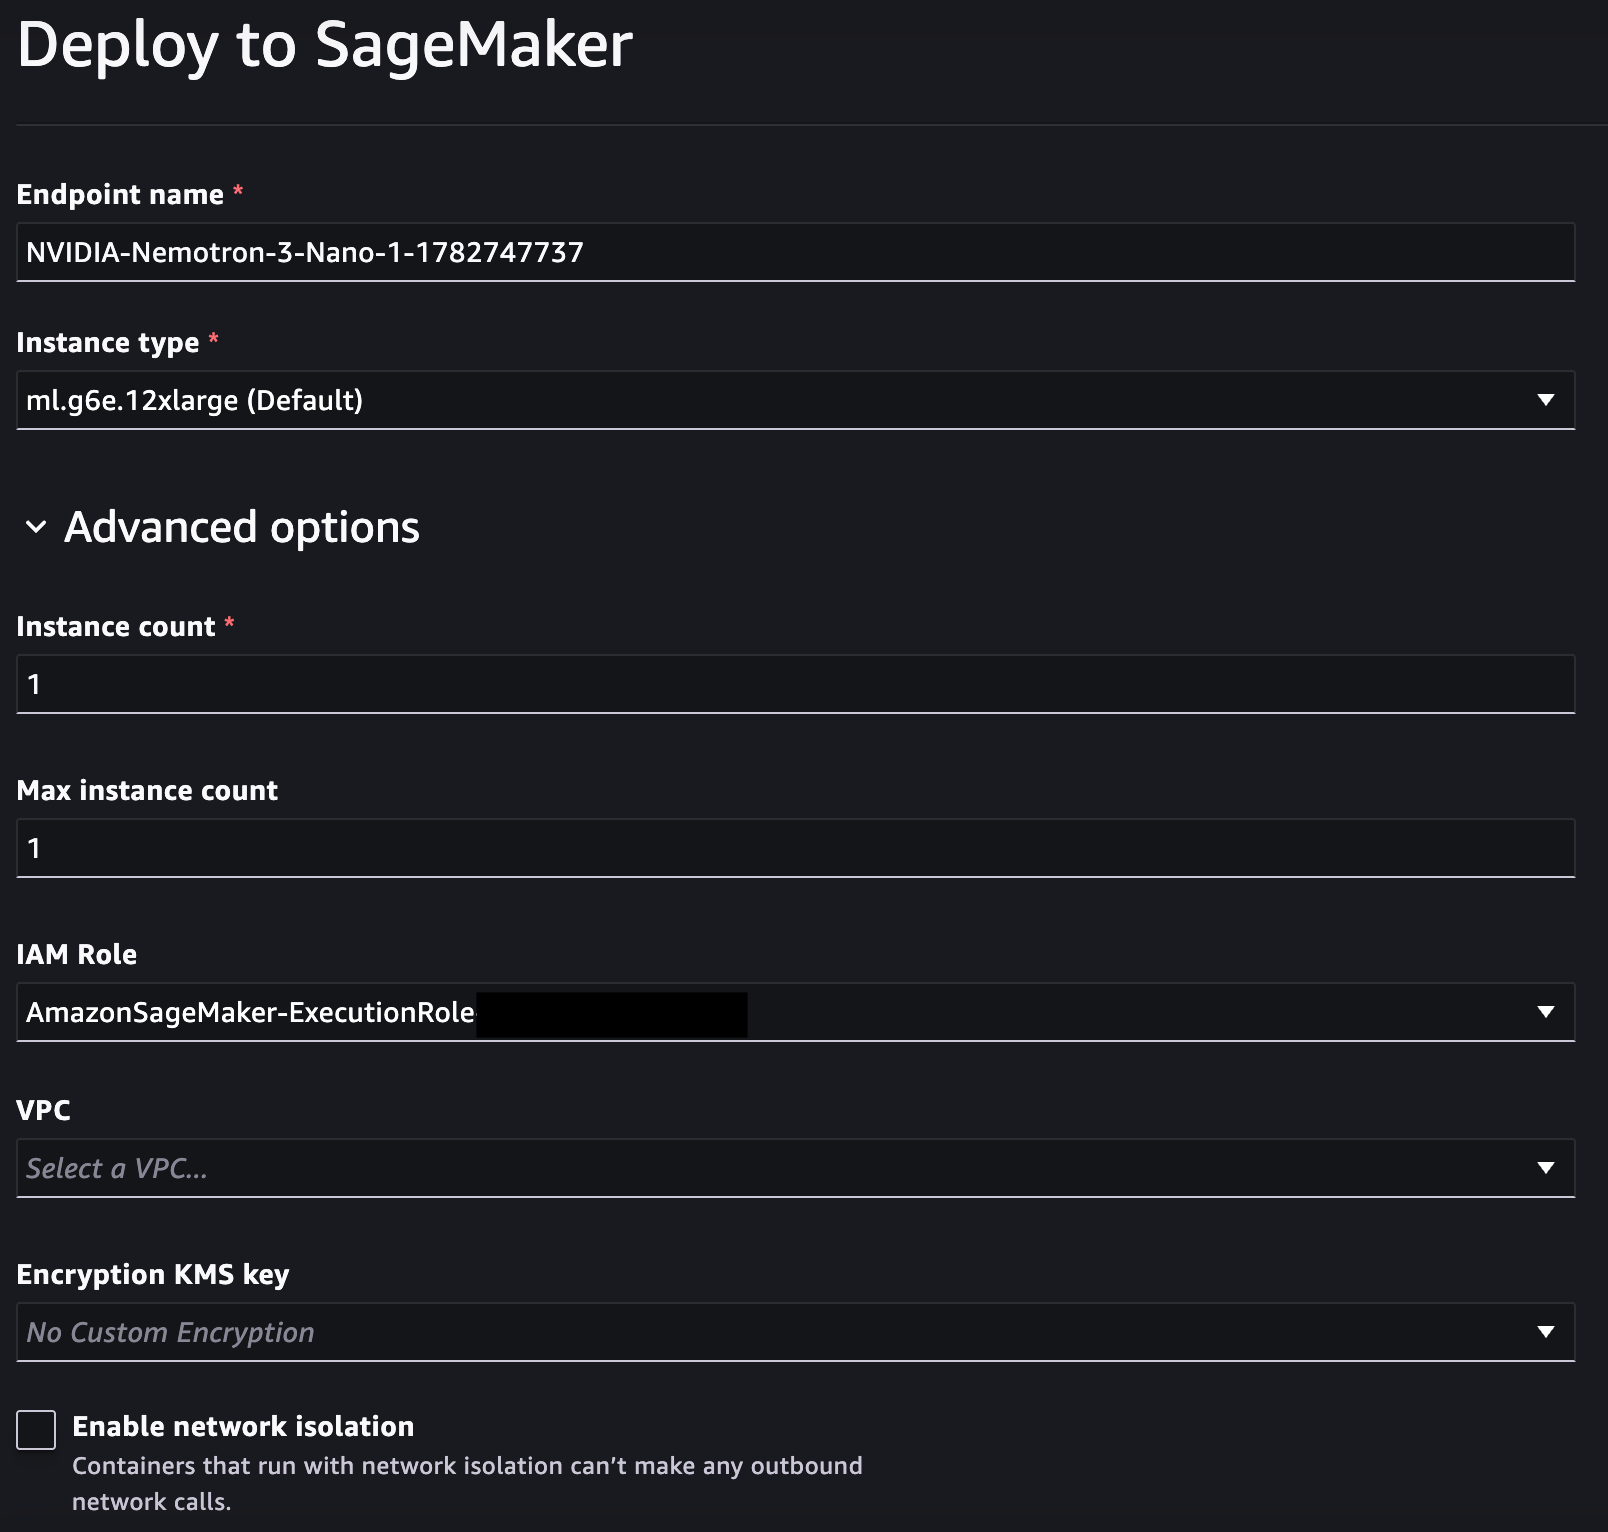Open the IAM Role dropdown
Screen dimensions: 1608x1532
[795, 1012]
